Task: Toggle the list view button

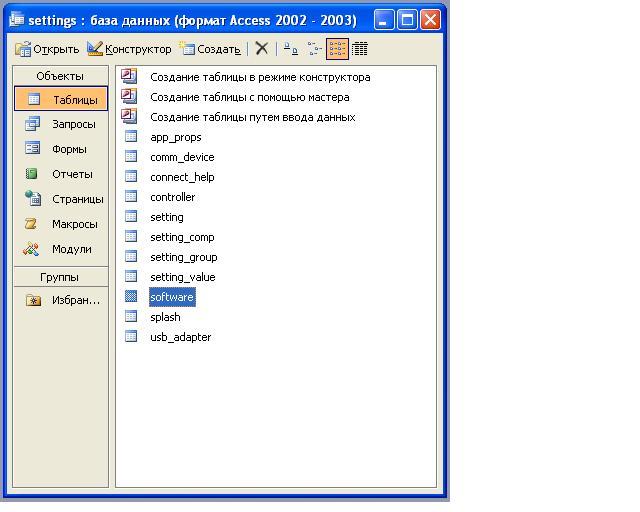Action: point(337,48)
